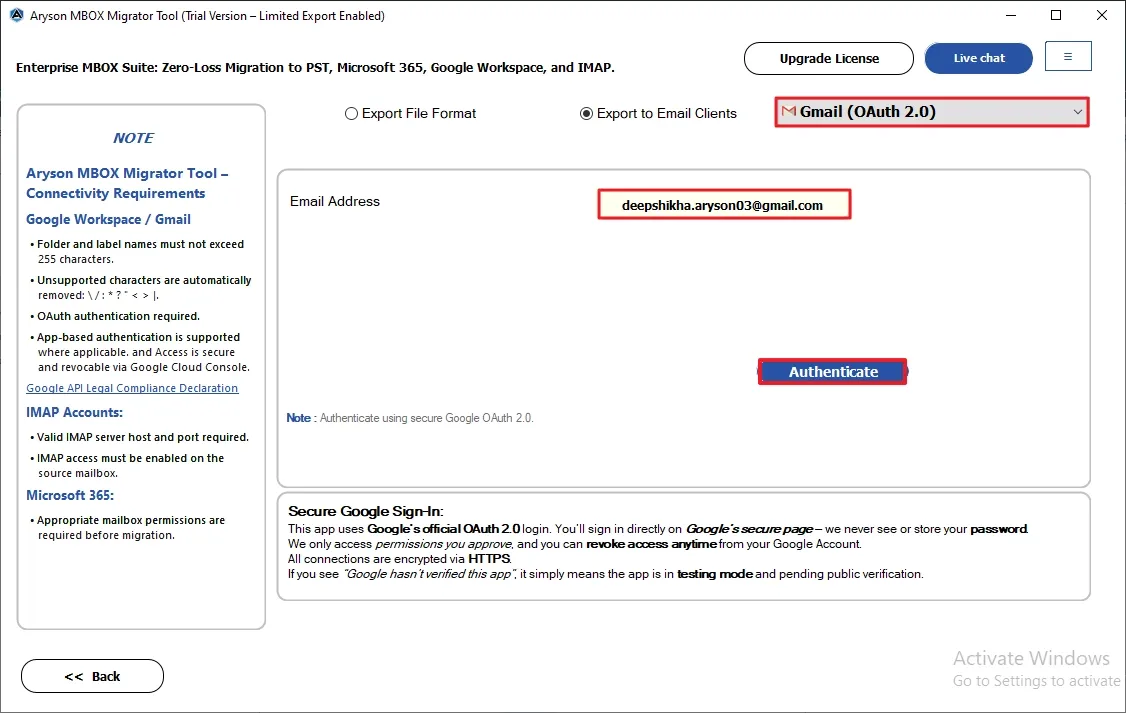Click the Microsoft 365: heading
The image size is (1126, 713).
(x=70, y=495)
